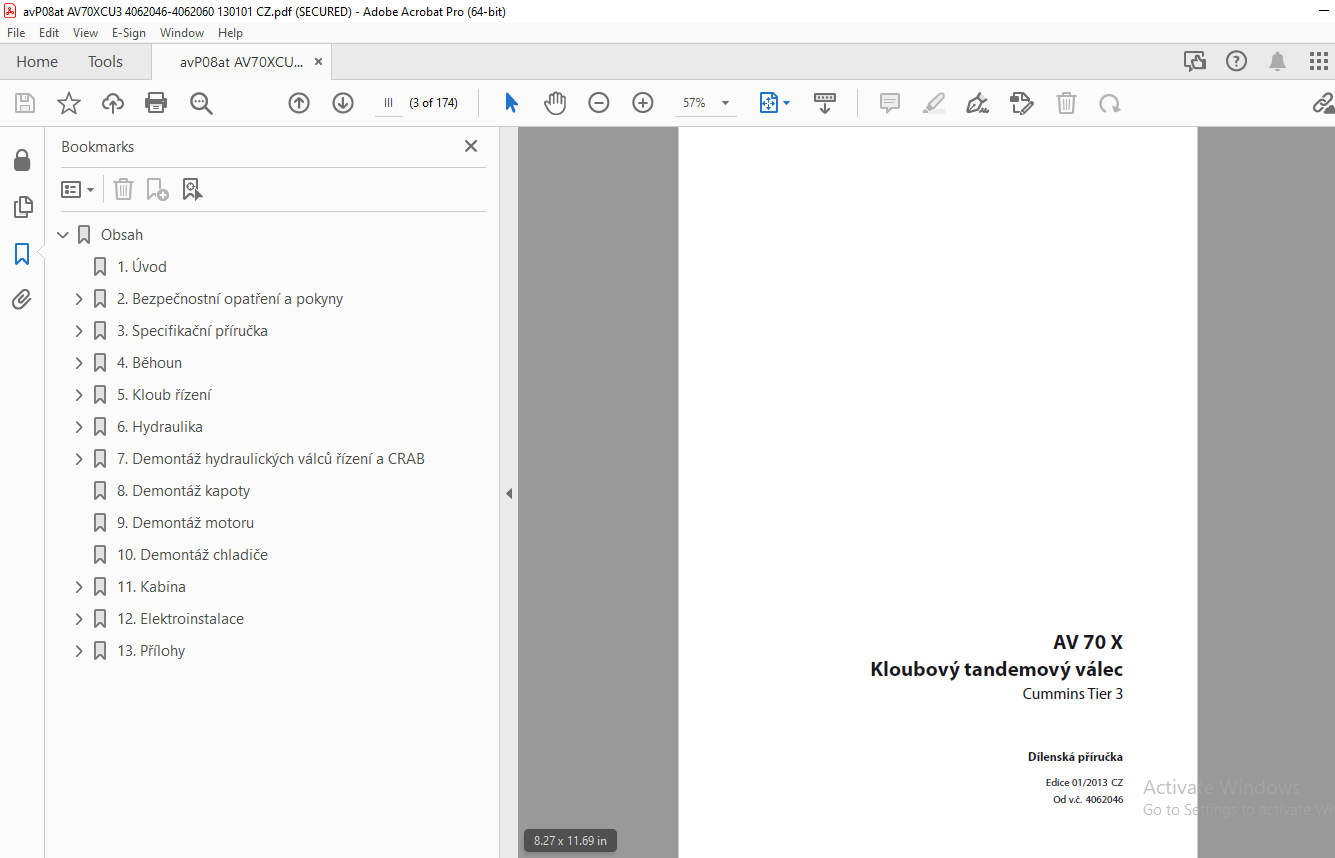Go to previous page arrow

tap(299, 103)
